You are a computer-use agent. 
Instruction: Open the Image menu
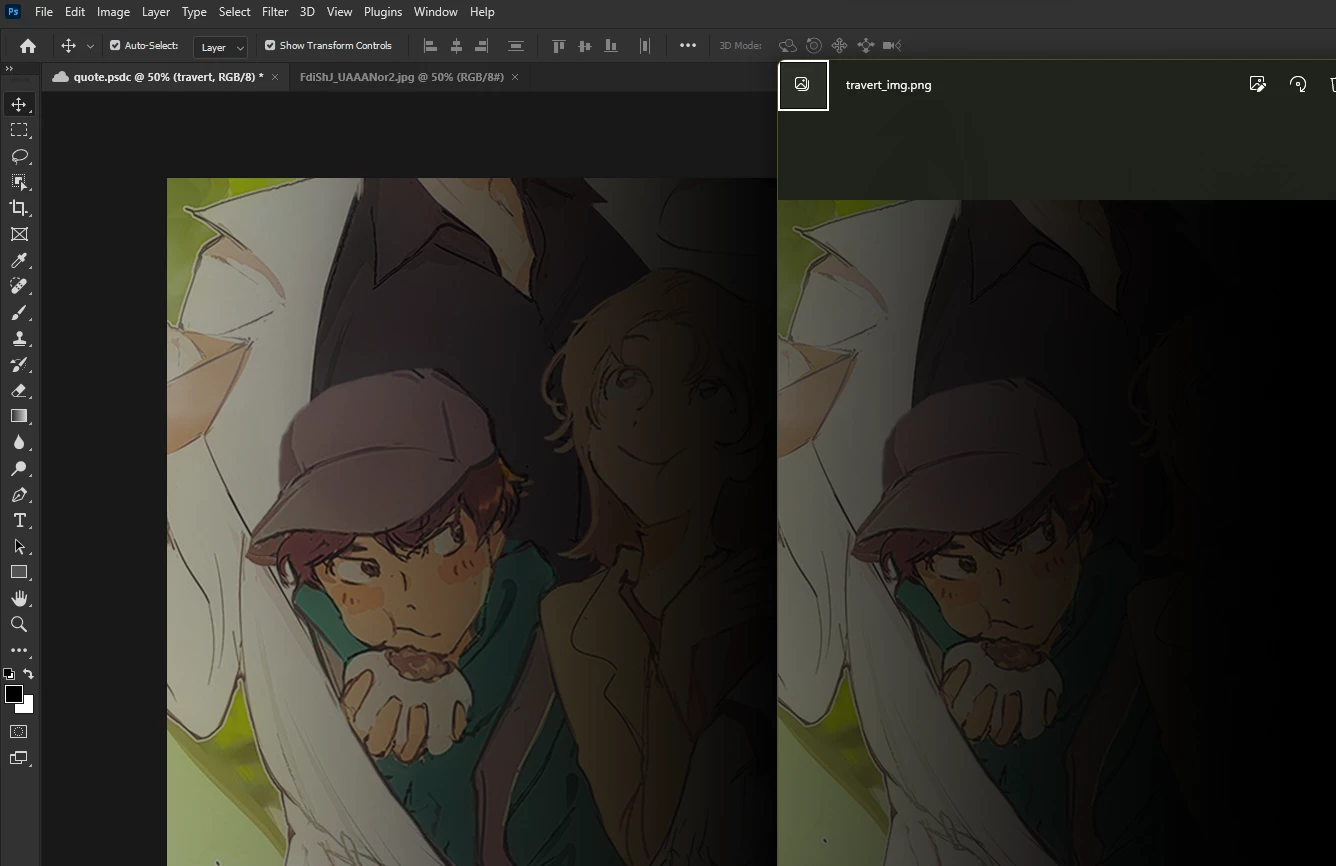pos(113,12)
